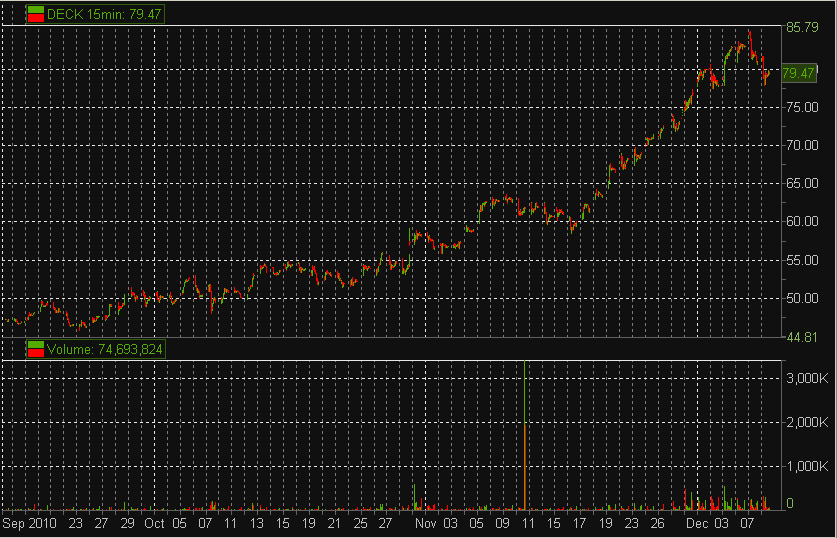837x538 pixels.
Task: Click the 75.00 price axis label
Action: (x=802, y=107)
